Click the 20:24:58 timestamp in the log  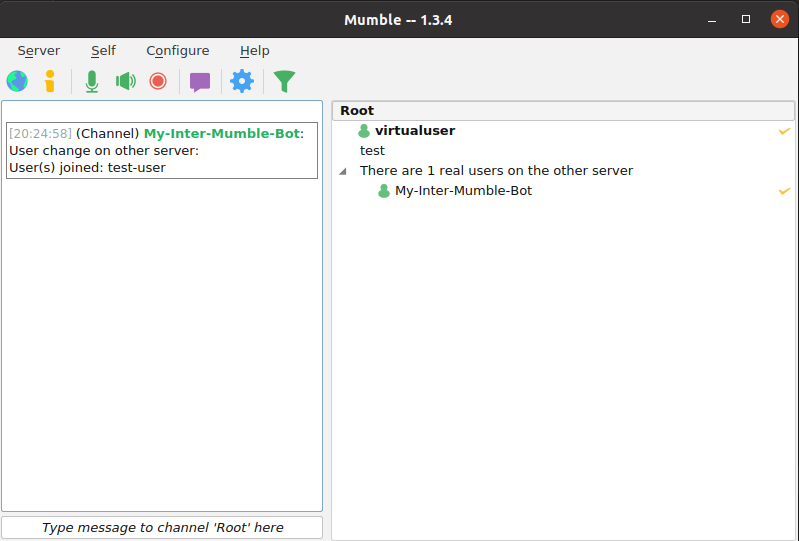click(x=41, y=133)
